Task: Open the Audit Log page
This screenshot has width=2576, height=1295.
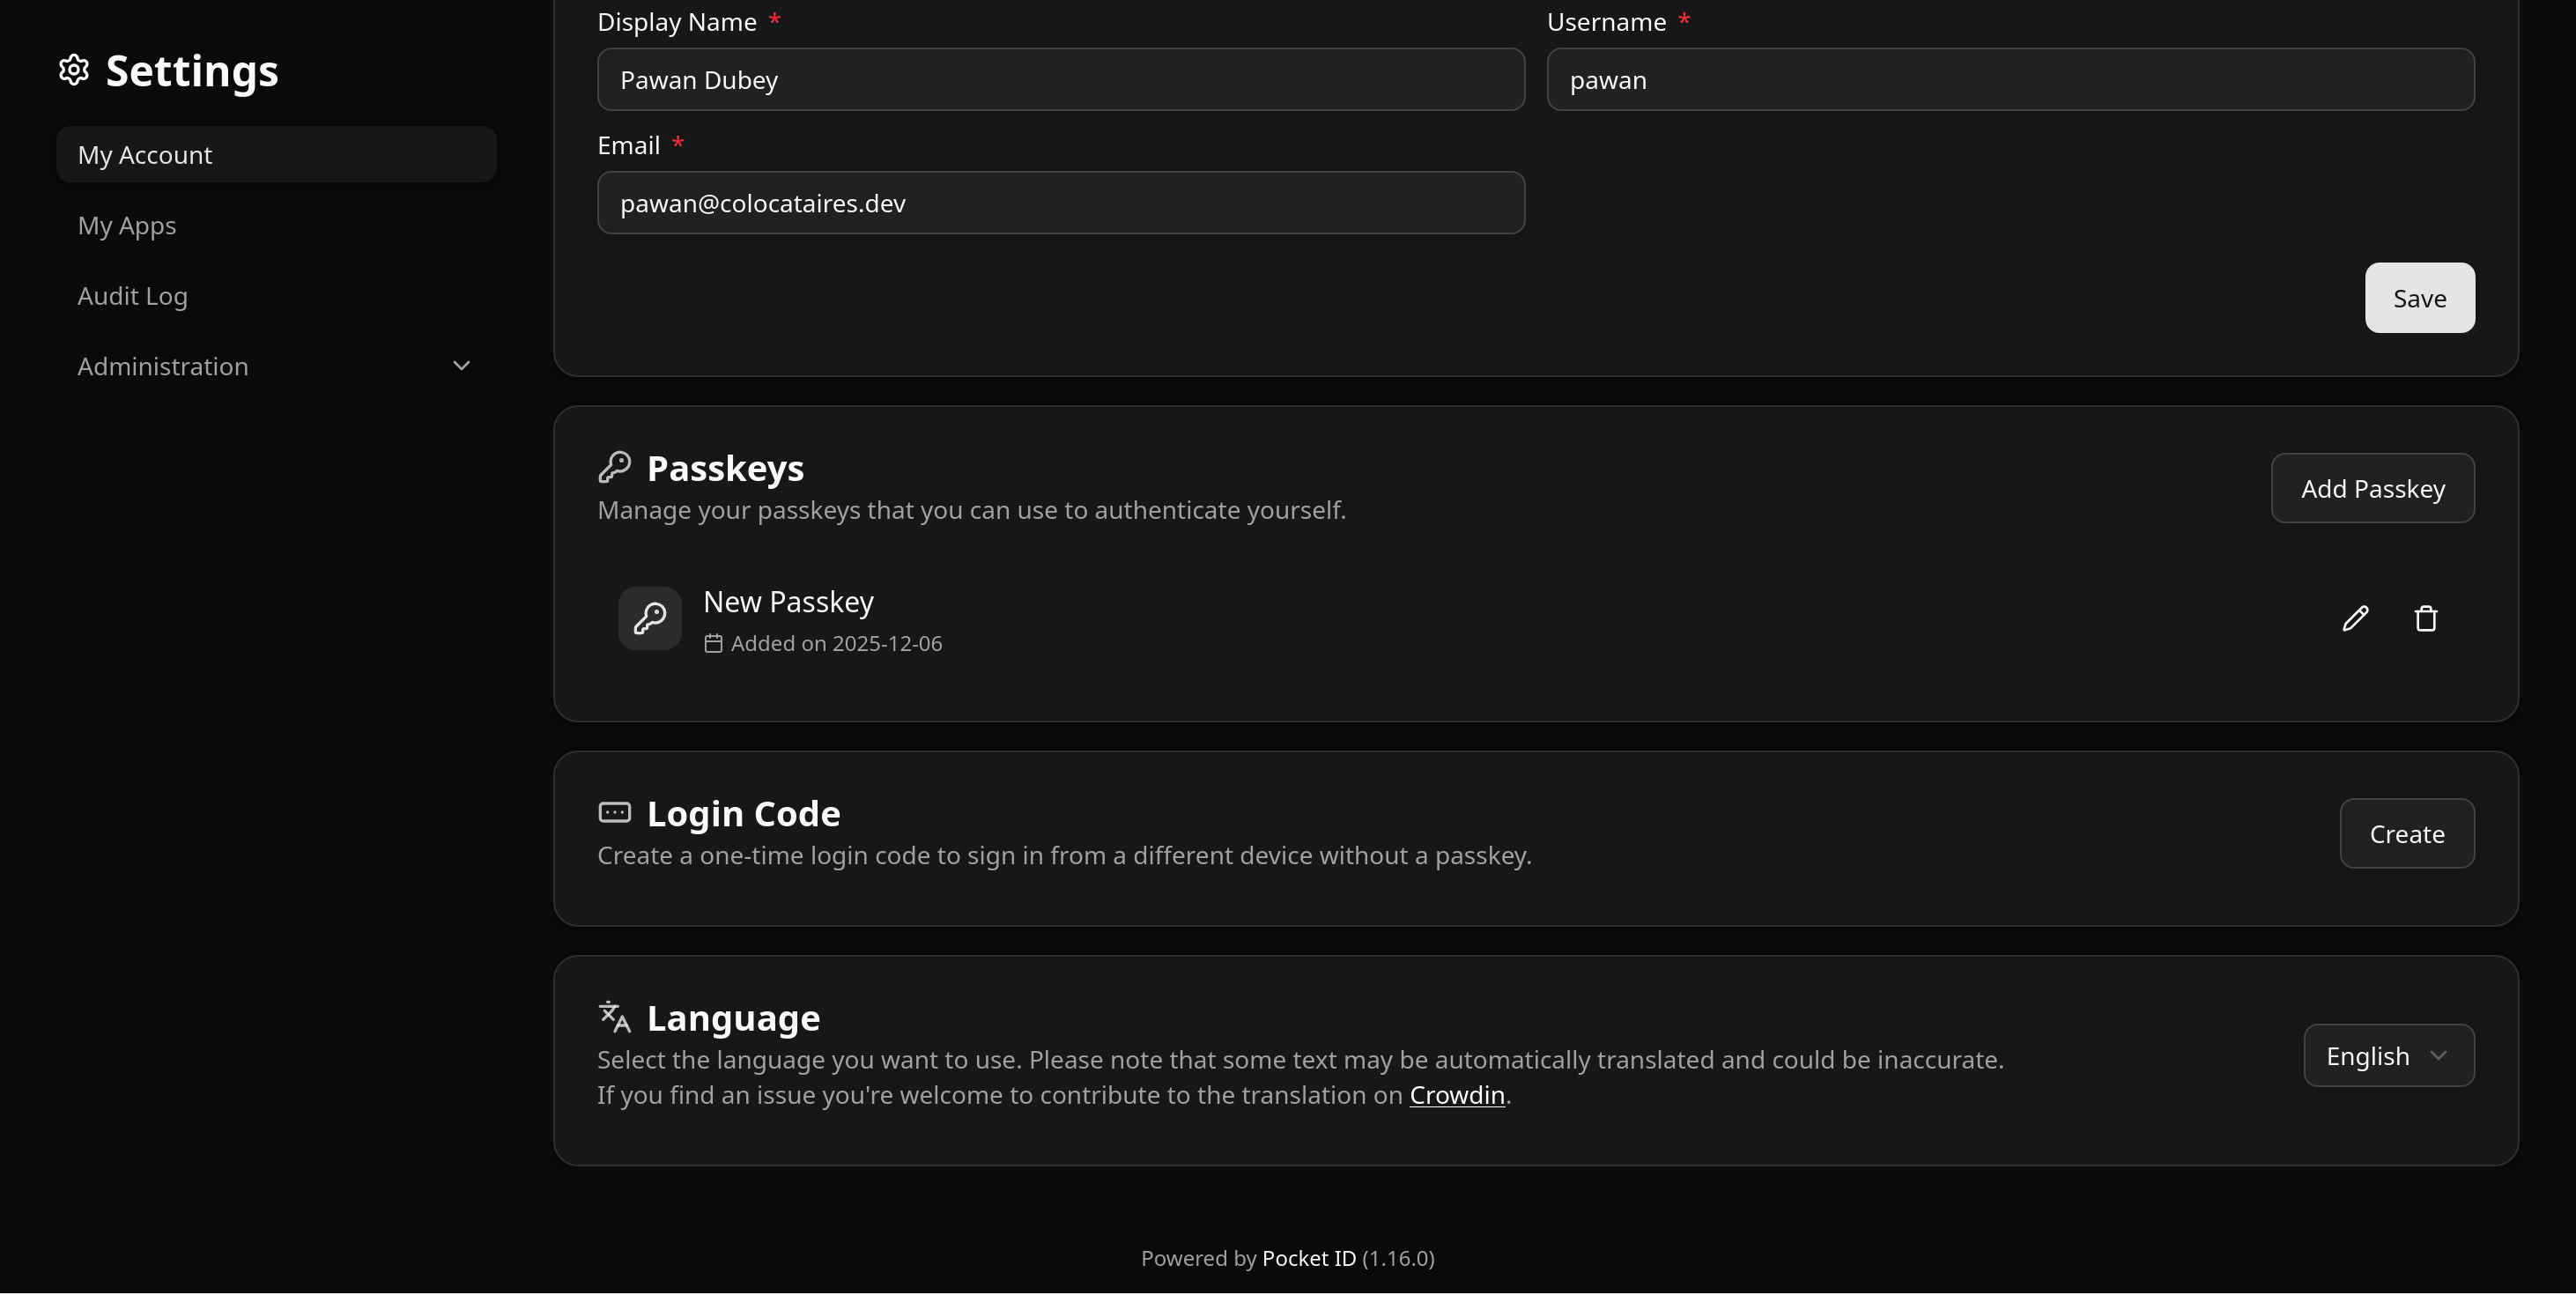Action: tap(132, 296)
